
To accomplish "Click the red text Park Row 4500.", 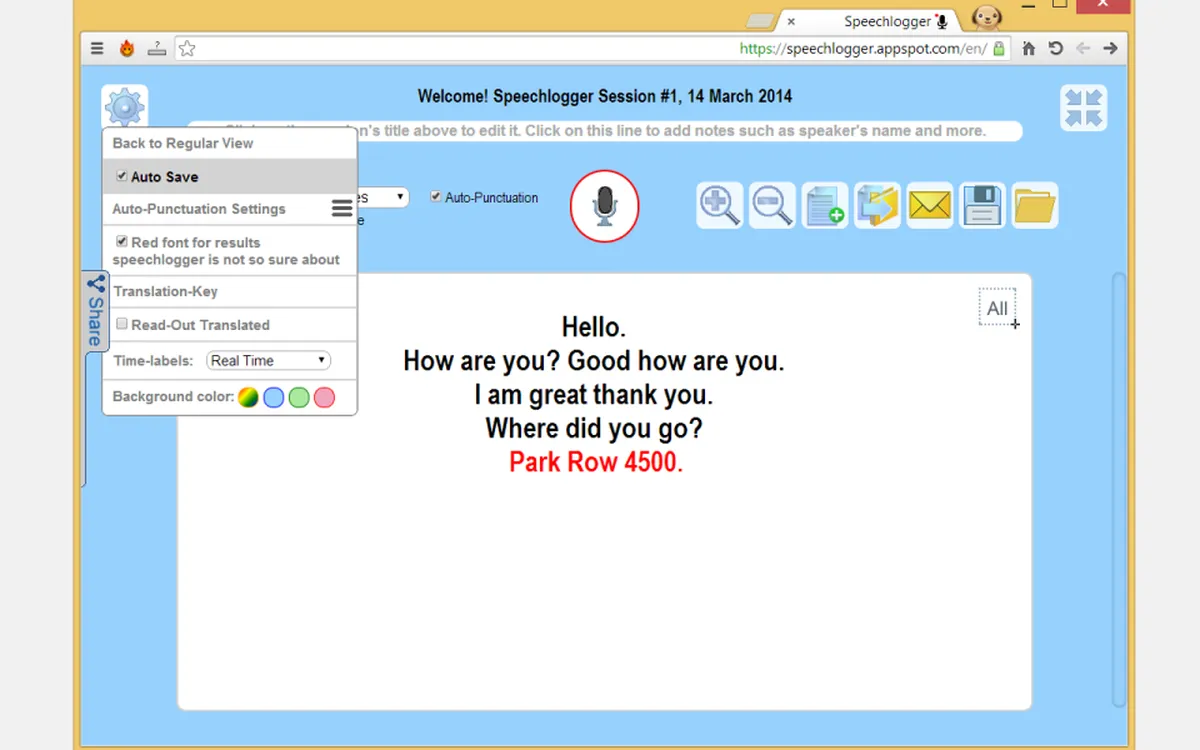I will coord(596,462).
